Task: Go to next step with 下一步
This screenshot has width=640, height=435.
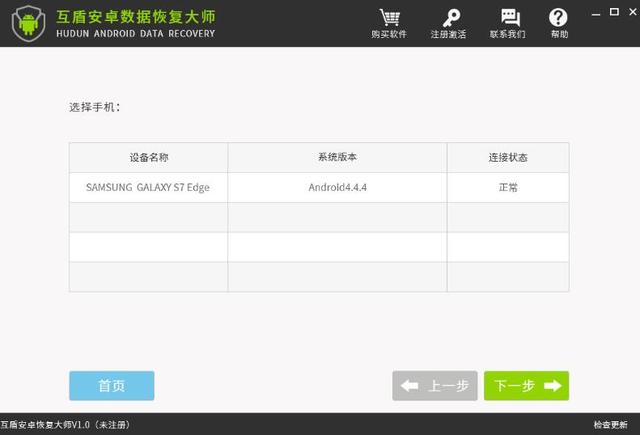Action: (526, 386)
